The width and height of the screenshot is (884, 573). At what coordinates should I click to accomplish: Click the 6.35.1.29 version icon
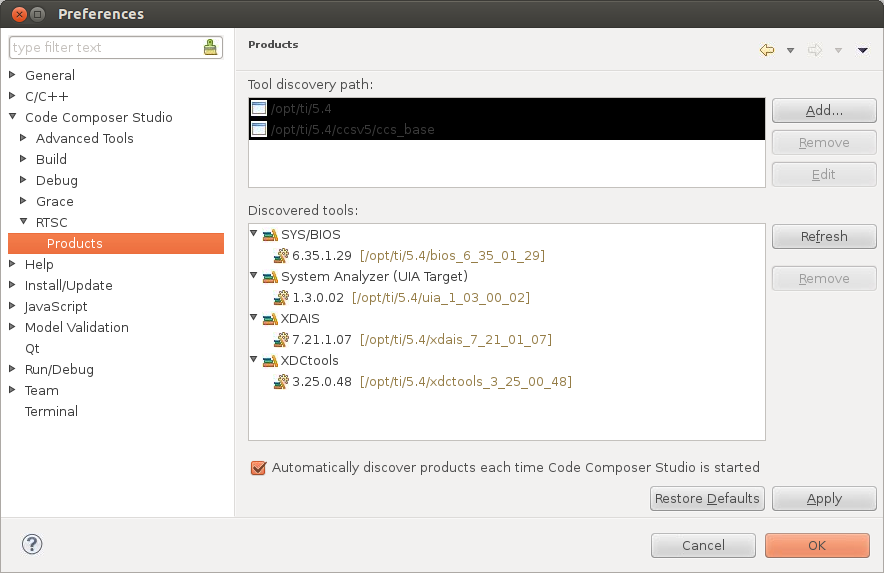tap(282, 256)
